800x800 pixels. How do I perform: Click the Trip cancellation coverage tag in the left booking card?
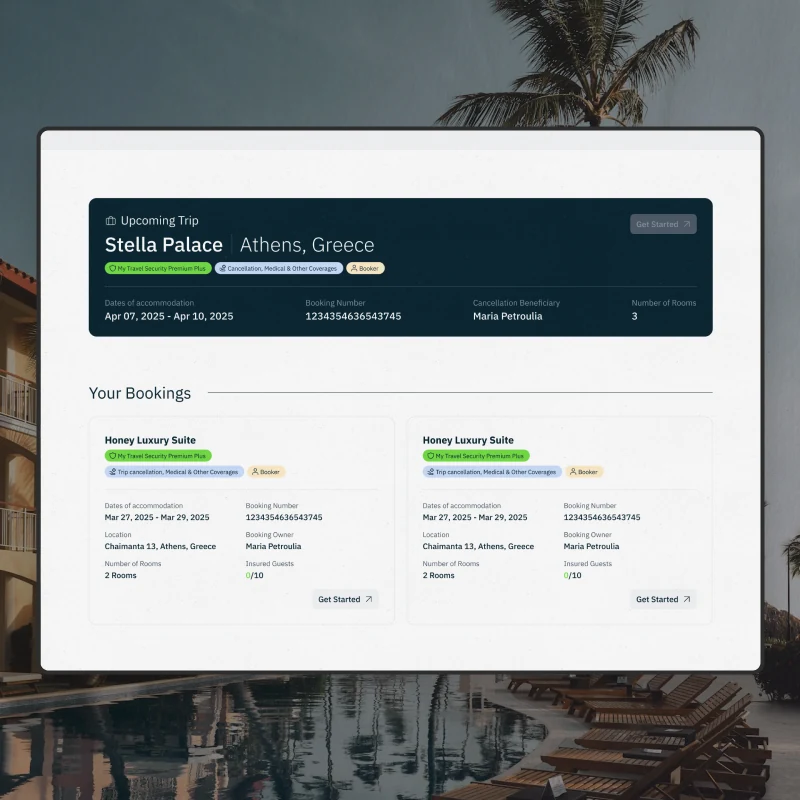pos(174,472)
